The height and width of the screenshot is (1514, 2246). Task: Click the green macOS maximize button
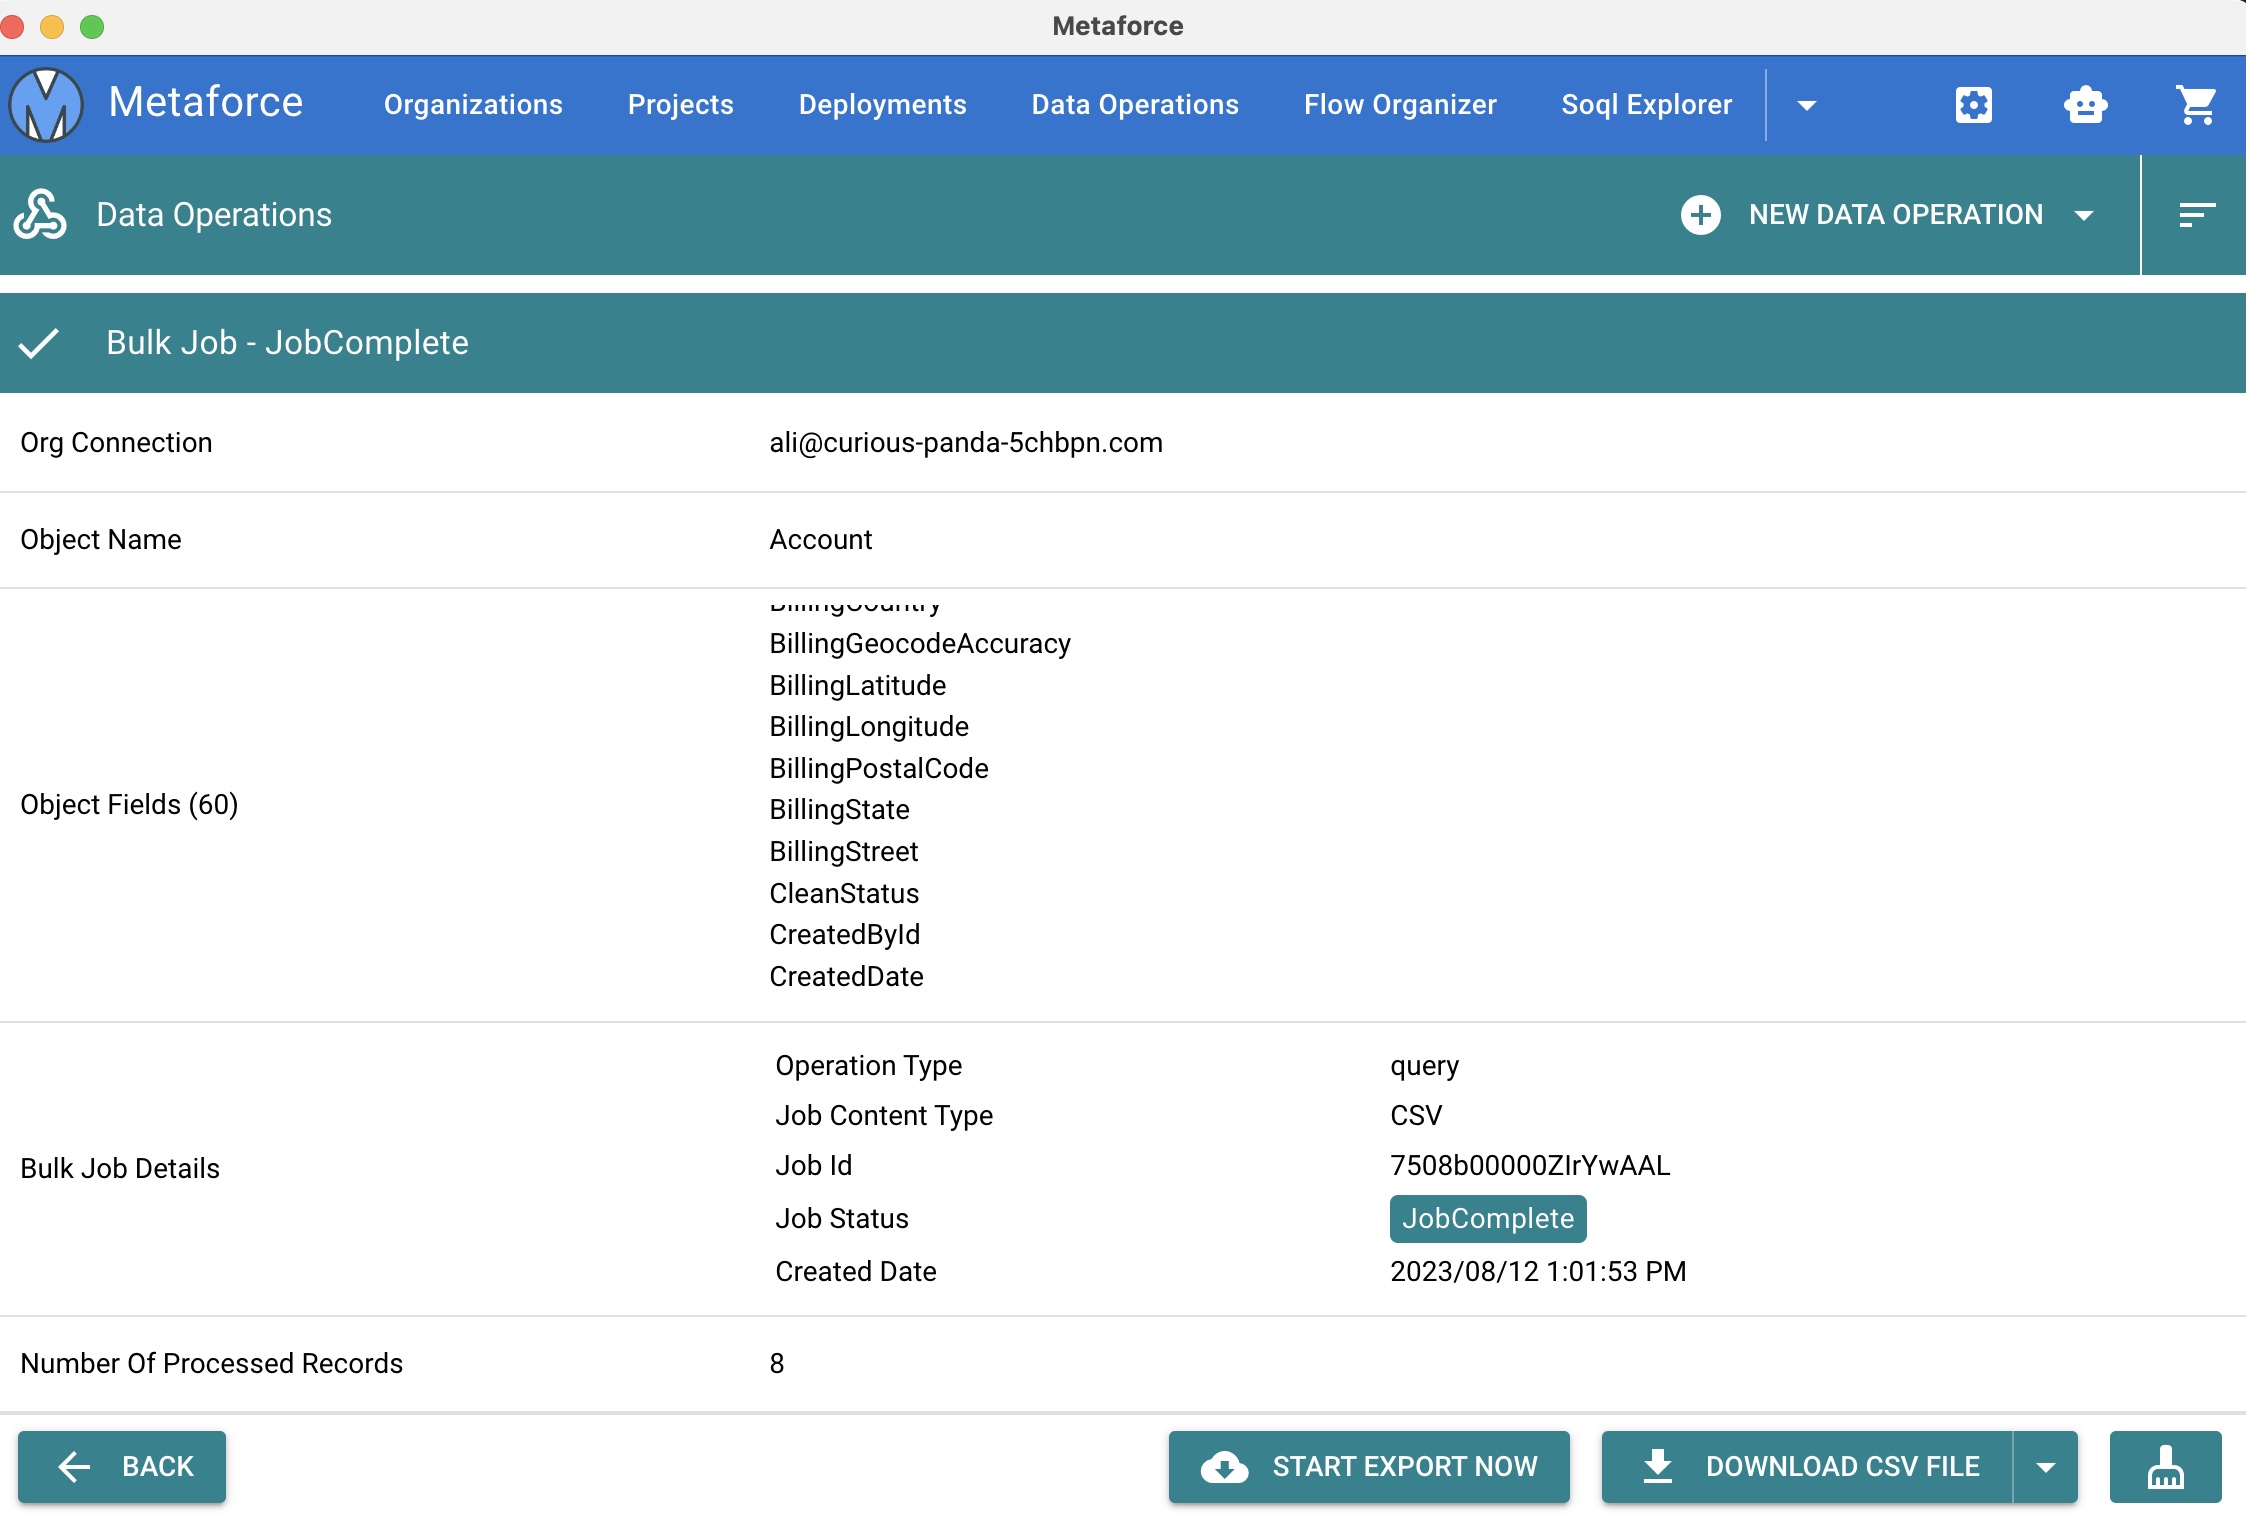click(x=92, y=27)
